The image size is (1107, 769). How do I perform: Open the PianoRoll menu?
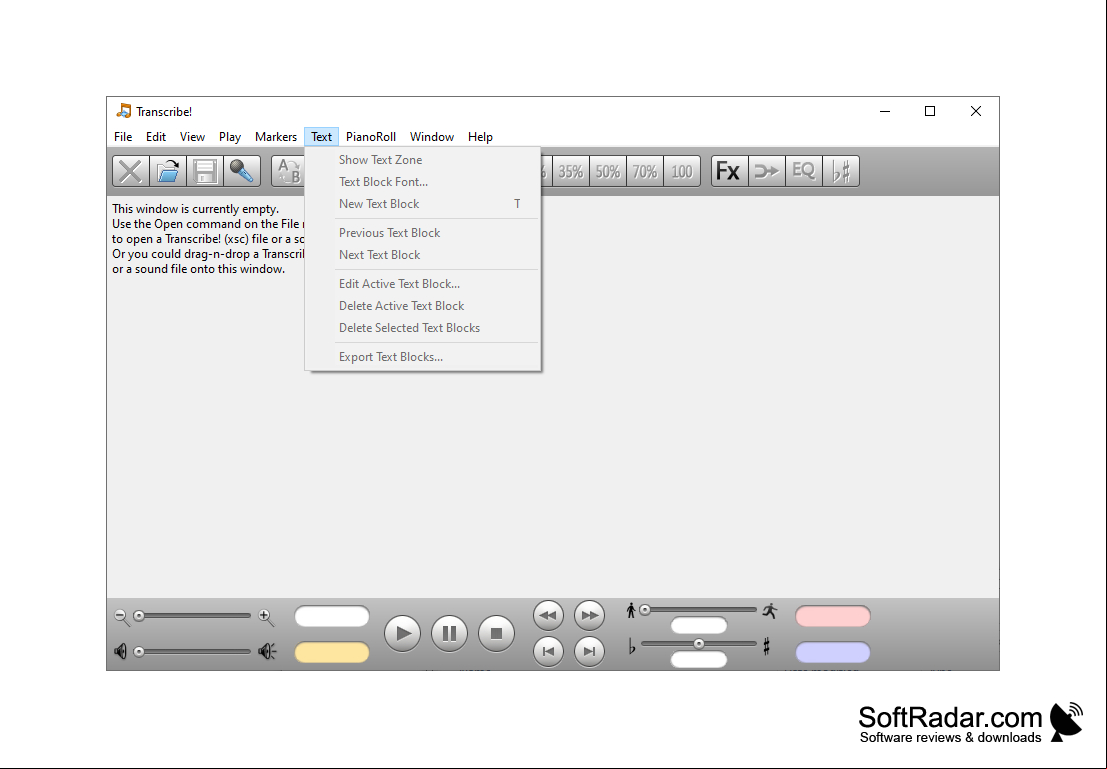(371, 137)
